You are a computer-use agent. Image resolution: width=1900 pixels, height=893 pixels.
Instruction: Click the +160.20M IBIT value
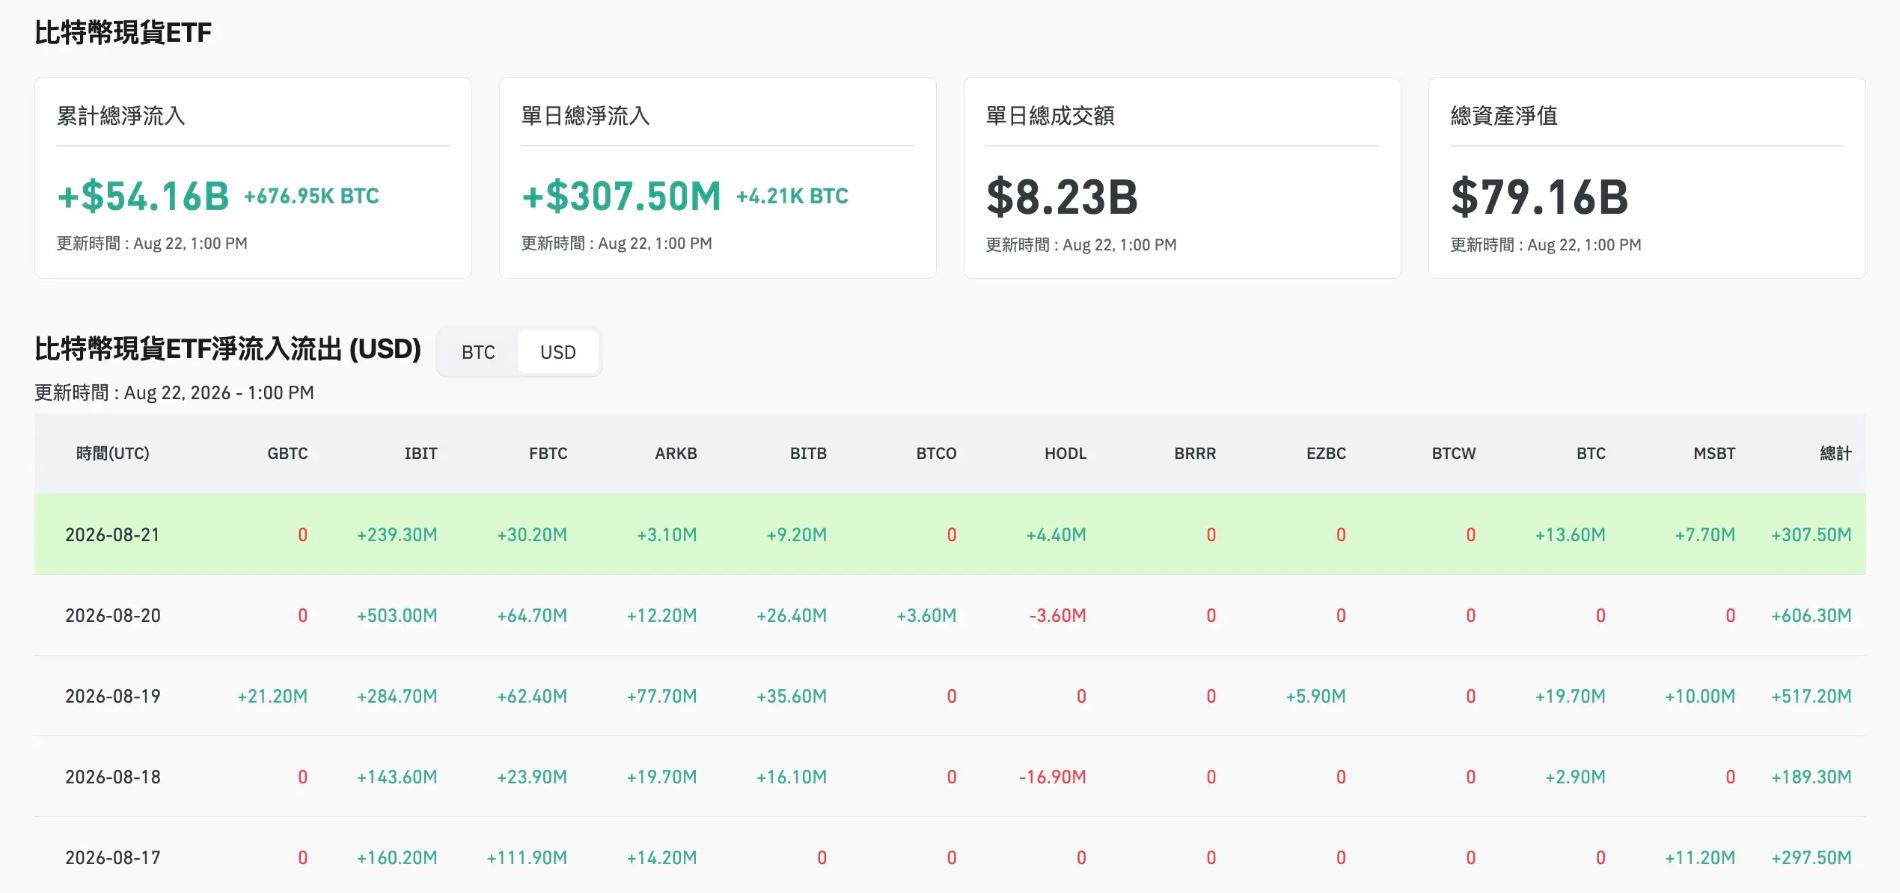(x=397, y=858)
